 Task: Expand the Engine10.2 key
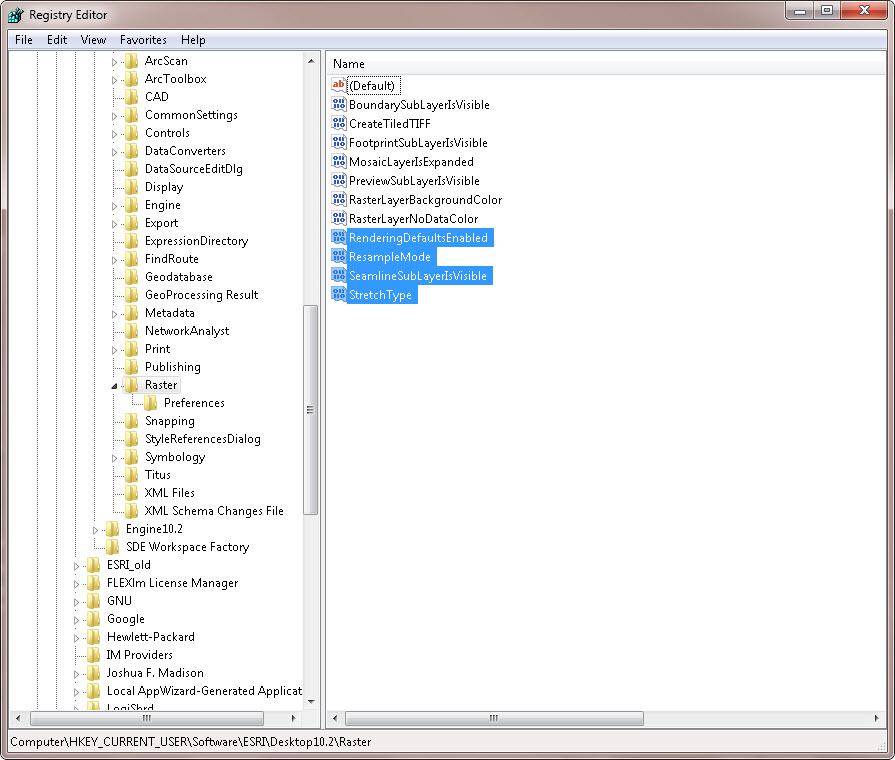[95, 530]
